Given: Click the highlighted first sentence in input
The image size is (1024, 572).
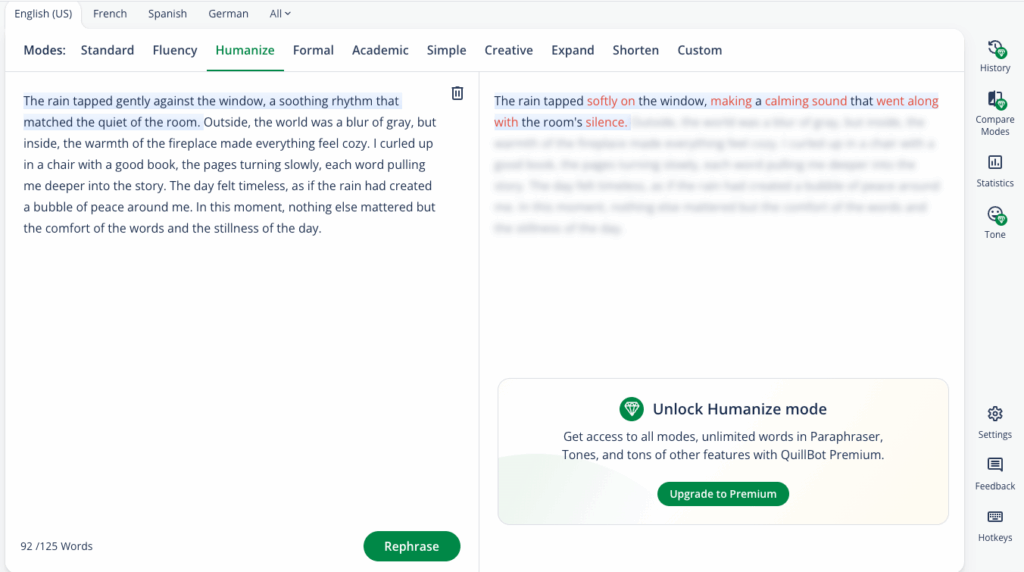Looking at the screenshot, I should 211,111.
